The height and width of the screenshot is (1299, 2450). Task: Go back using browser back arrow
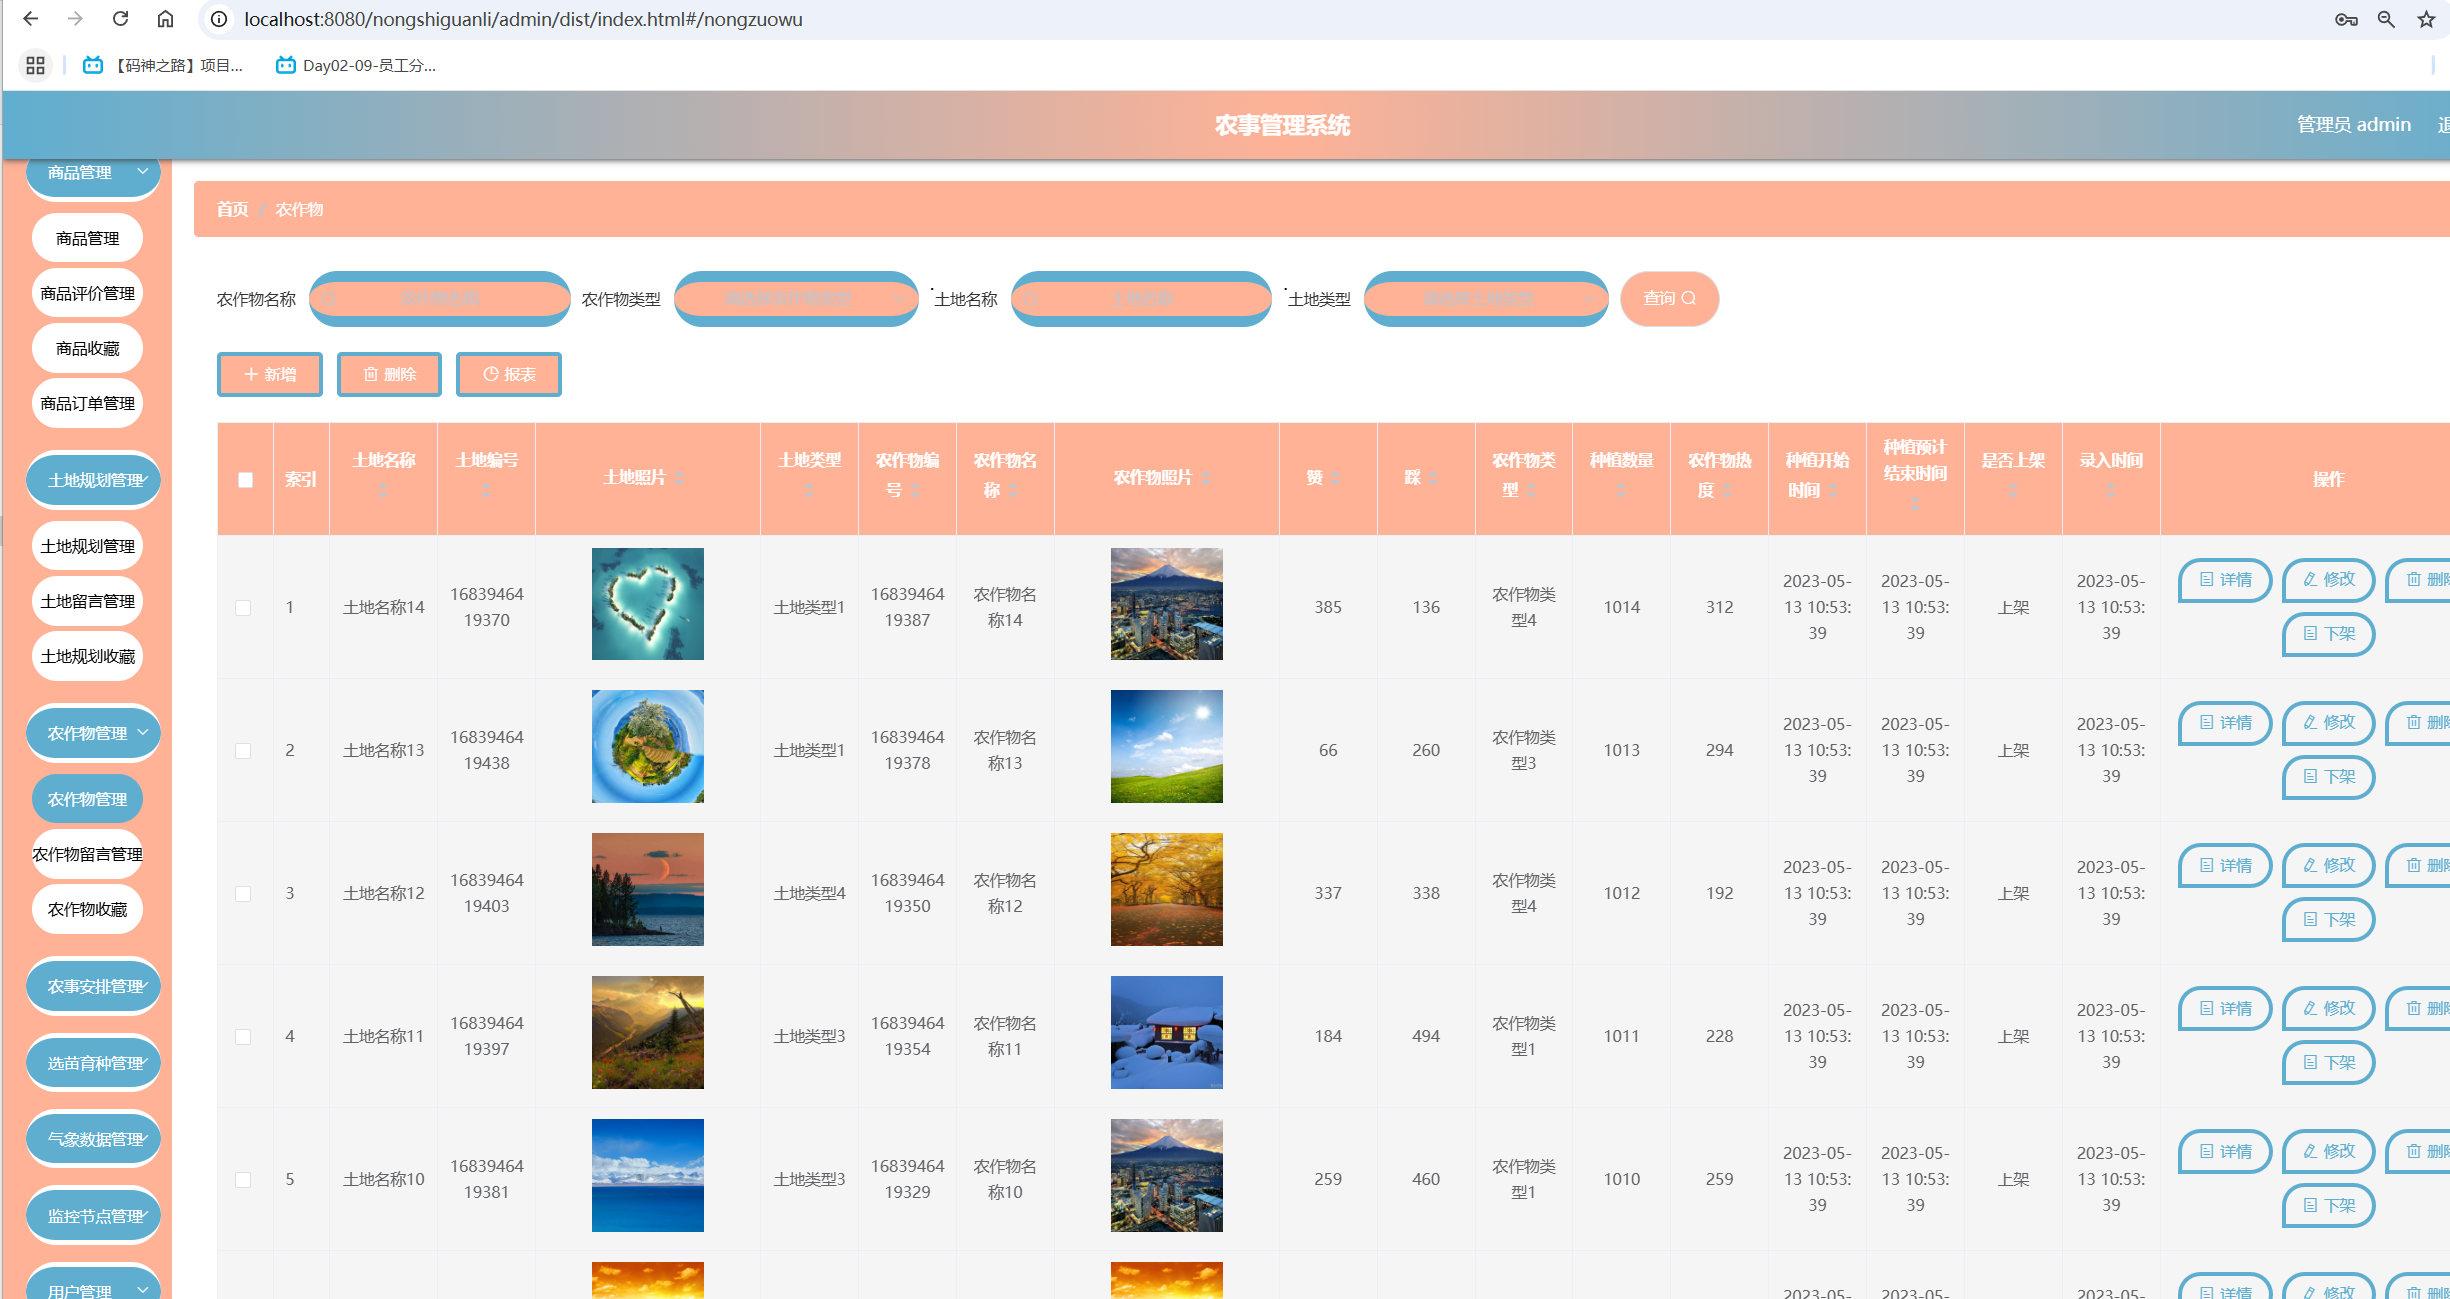[31, 19]
